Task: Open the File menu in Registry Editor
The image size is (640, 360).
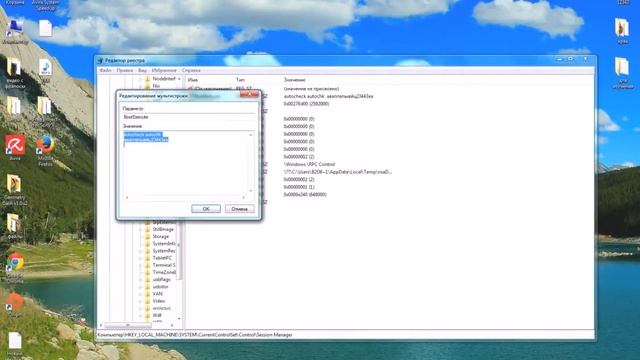Action: click(105, 70)
